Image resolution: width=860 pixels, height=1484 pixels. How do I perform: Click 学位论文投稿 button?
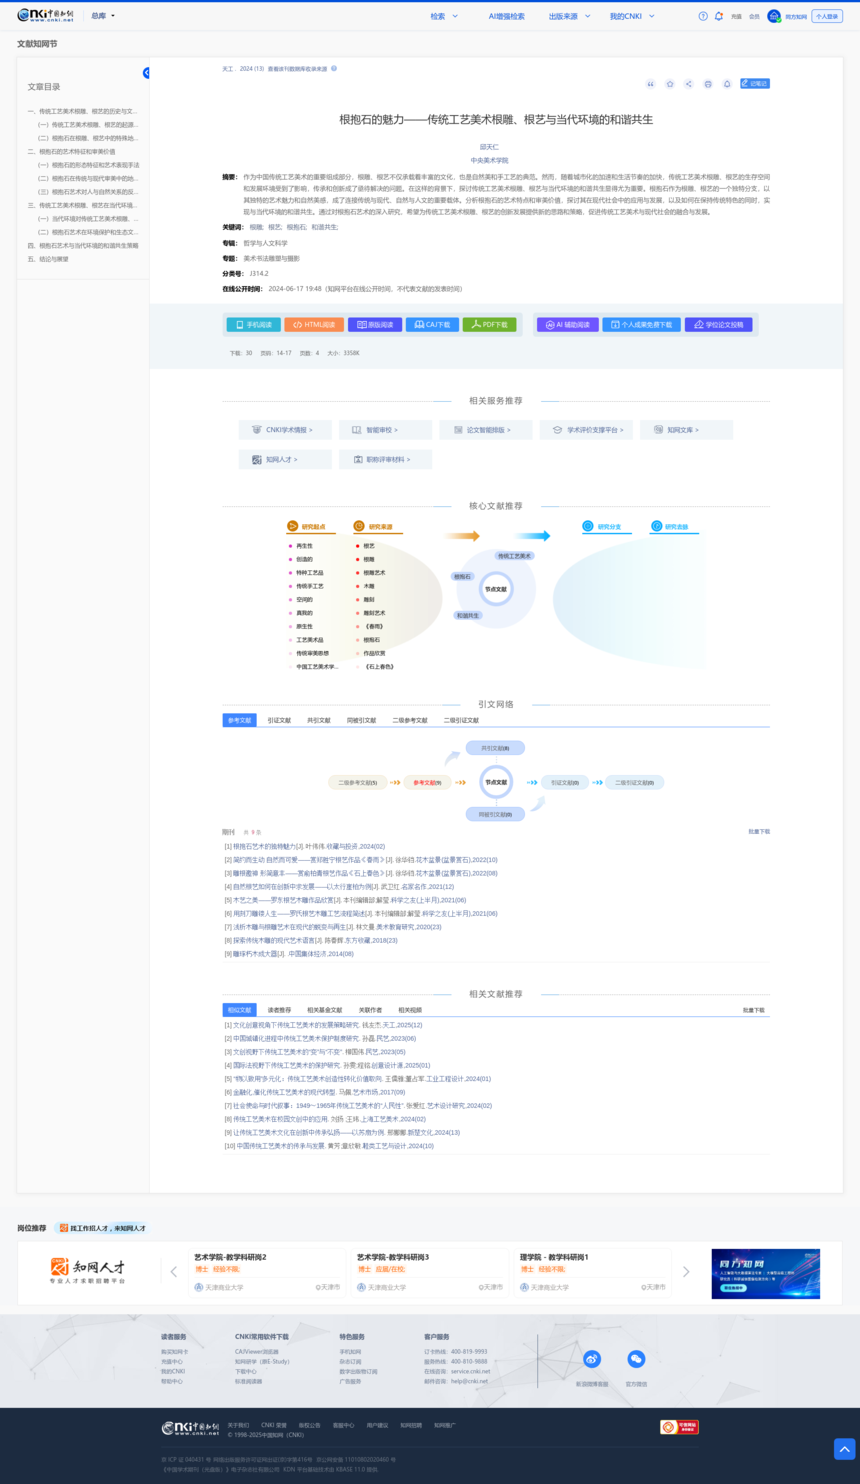tap(719, 325)
